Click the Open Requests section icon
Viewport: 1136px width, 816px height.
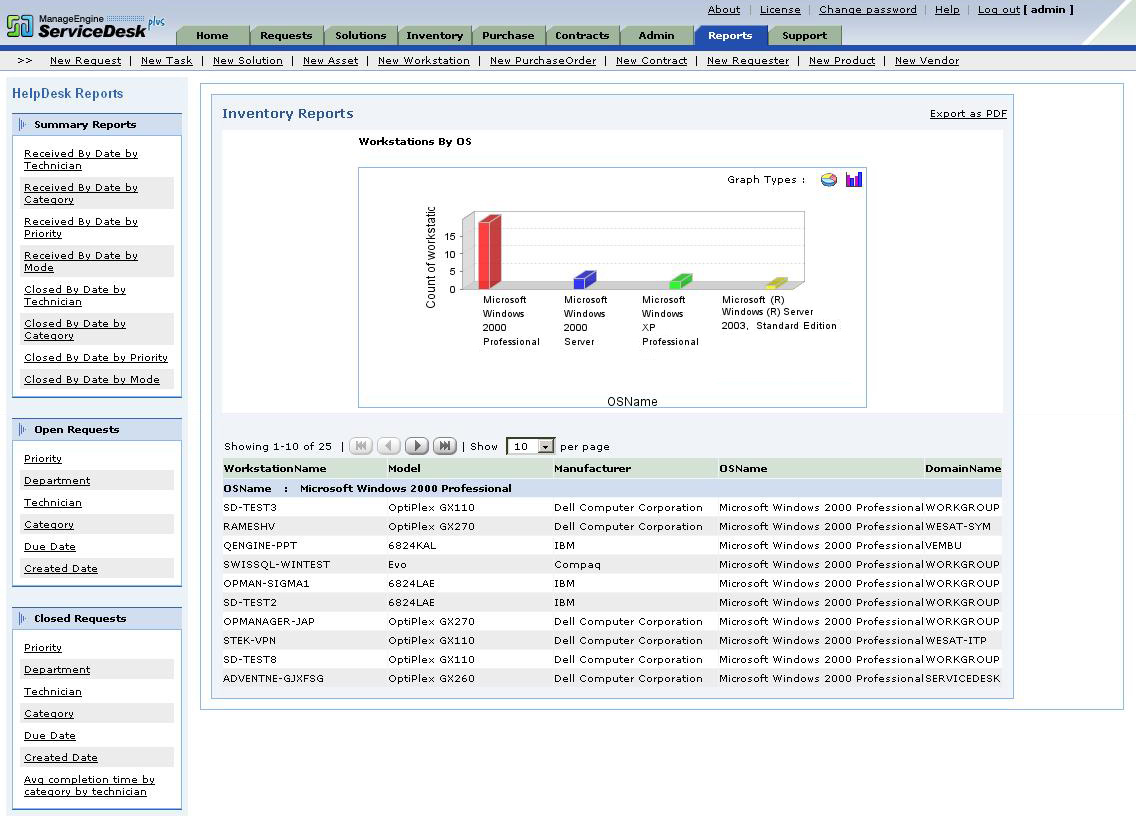tap(22, 429)
